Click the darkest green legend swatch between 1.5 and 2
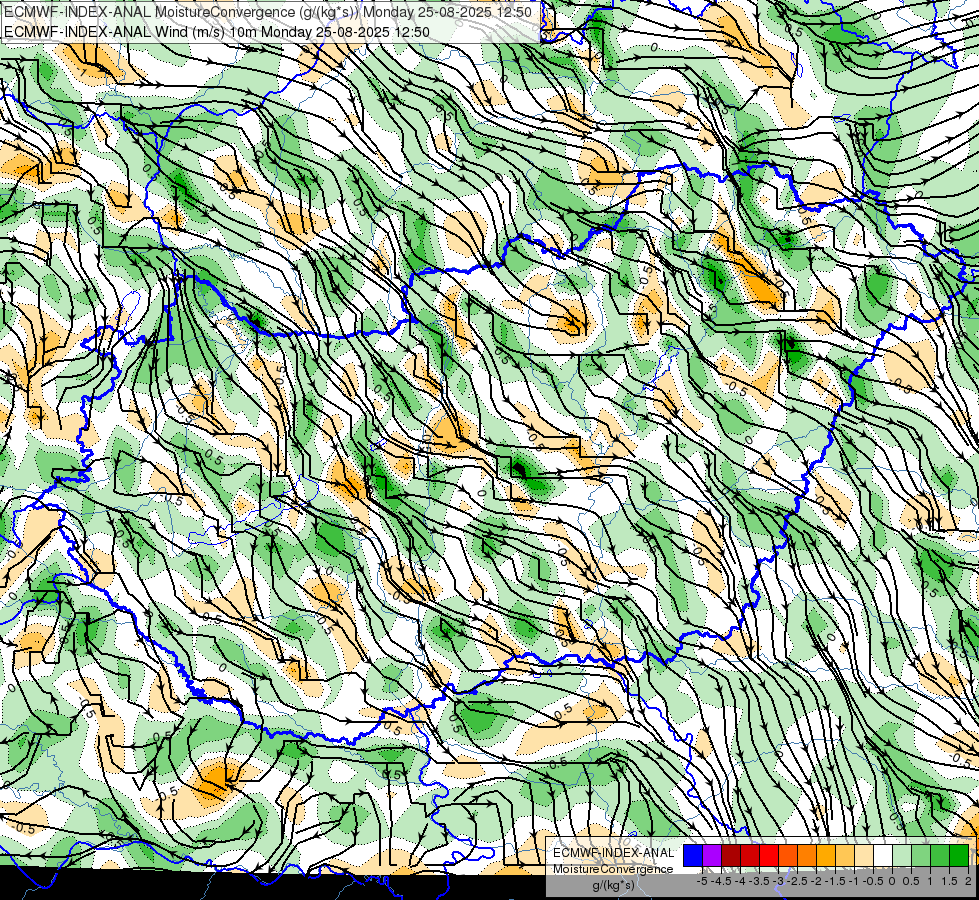Viewport: 979px width, 900px height. (x=959, y=856)
